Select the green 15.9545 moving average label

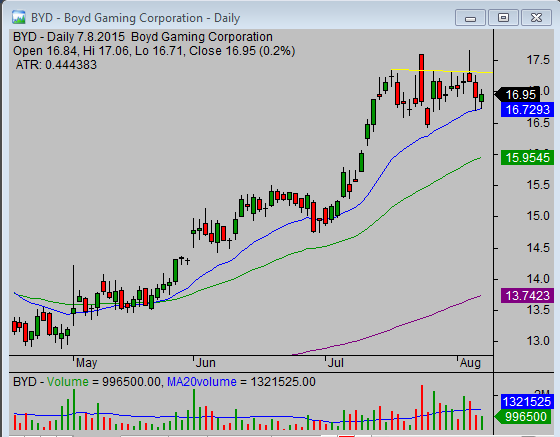coord(528,157)
